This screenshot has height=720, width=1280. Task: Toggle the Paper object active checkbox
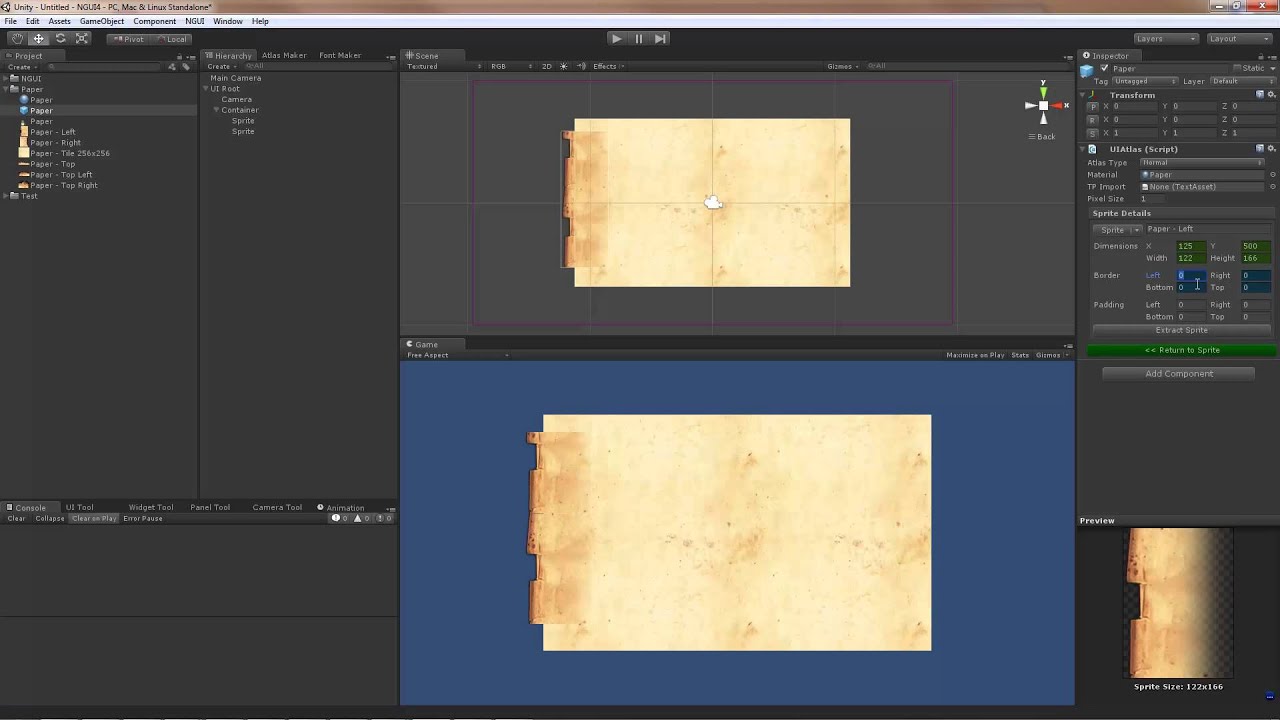[1104, 69]
